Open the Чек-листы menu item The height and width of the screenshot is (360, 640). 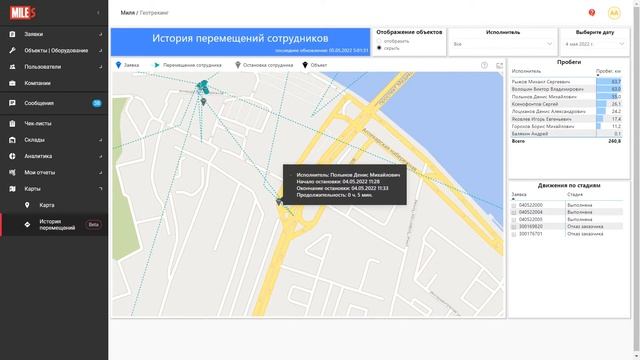(54, 124)
